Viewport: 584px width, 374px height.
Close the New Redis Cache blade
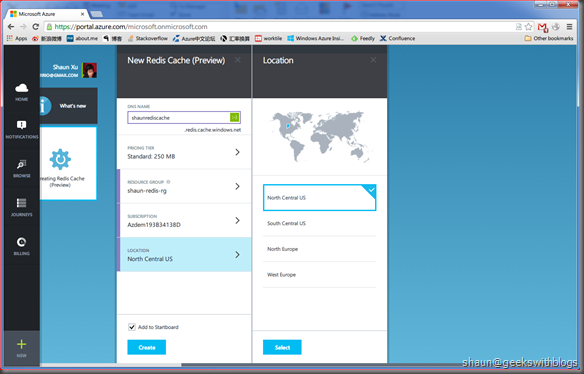point(238,60)
